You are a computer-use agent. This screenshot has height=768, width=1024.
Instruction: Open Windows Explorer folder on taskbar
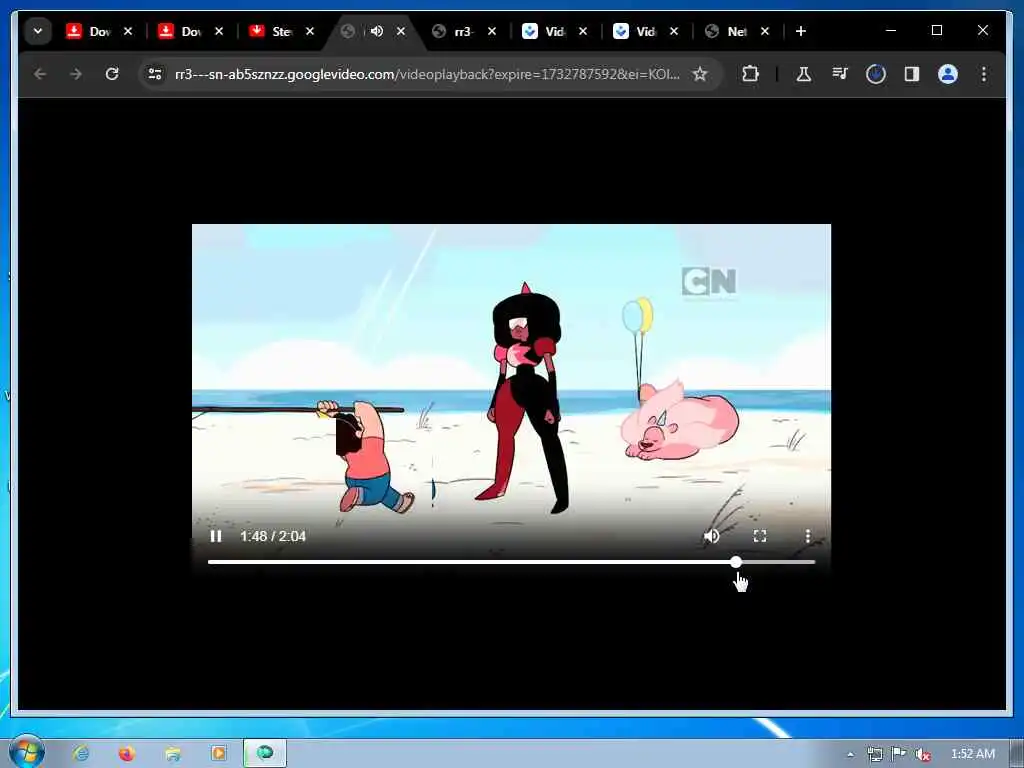click(173, 753)
